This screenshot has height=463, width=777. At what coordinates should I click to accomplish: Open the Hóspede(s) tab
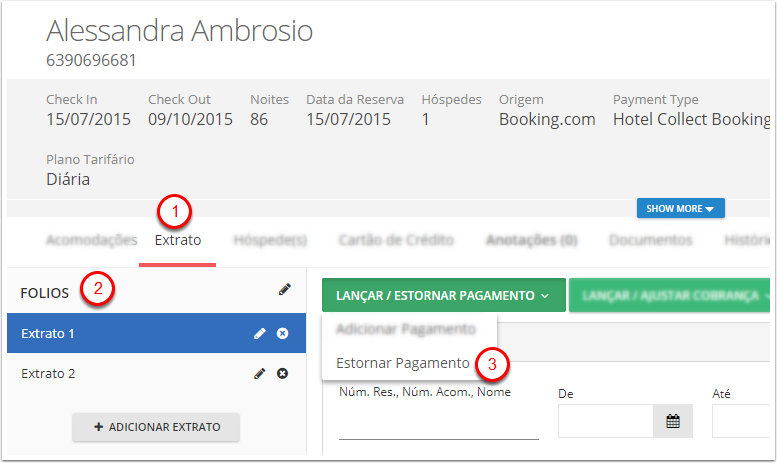click(270, 240)
